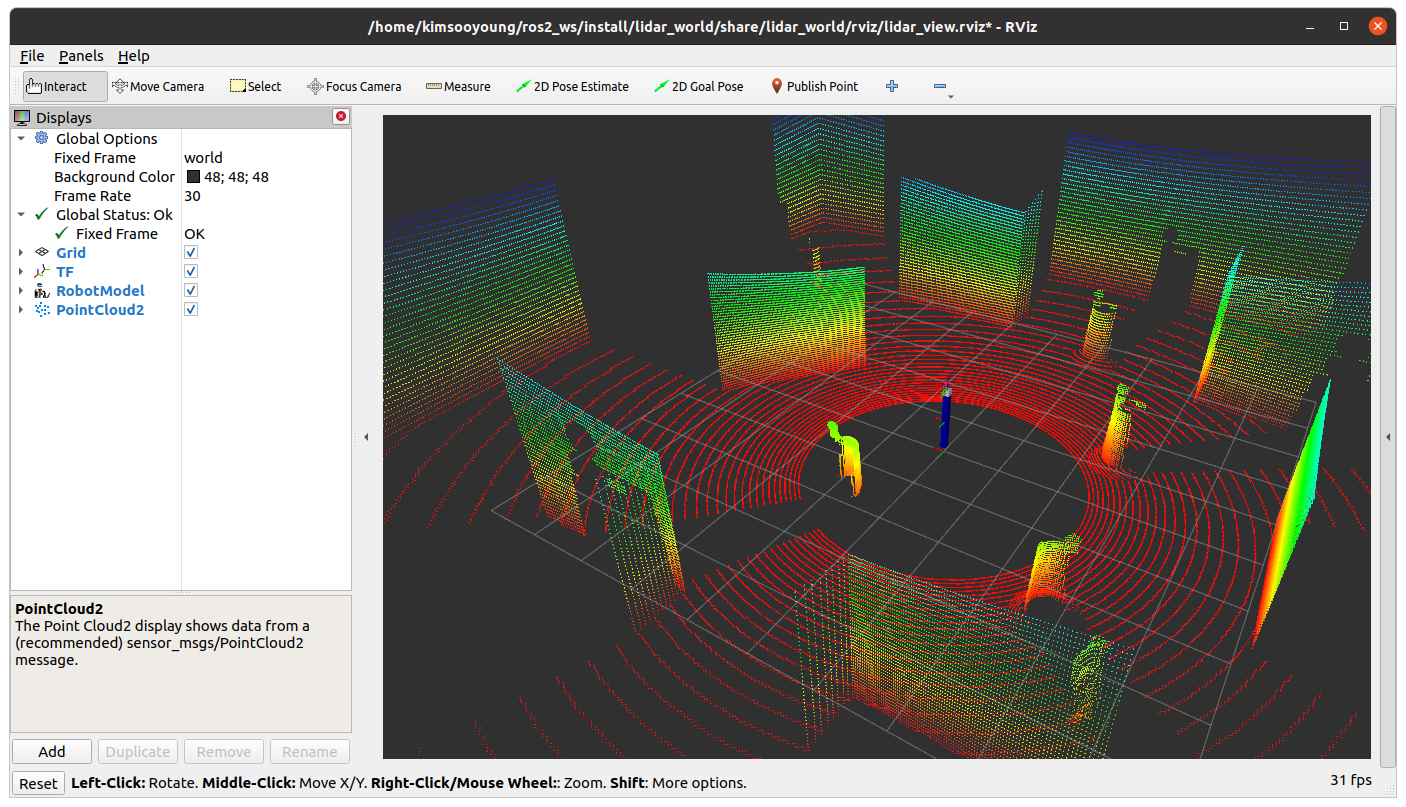Select the Move Camera tool
The width and height of the screenshot is (1406, 807).
pyautogui.click(x=158, y=86)
